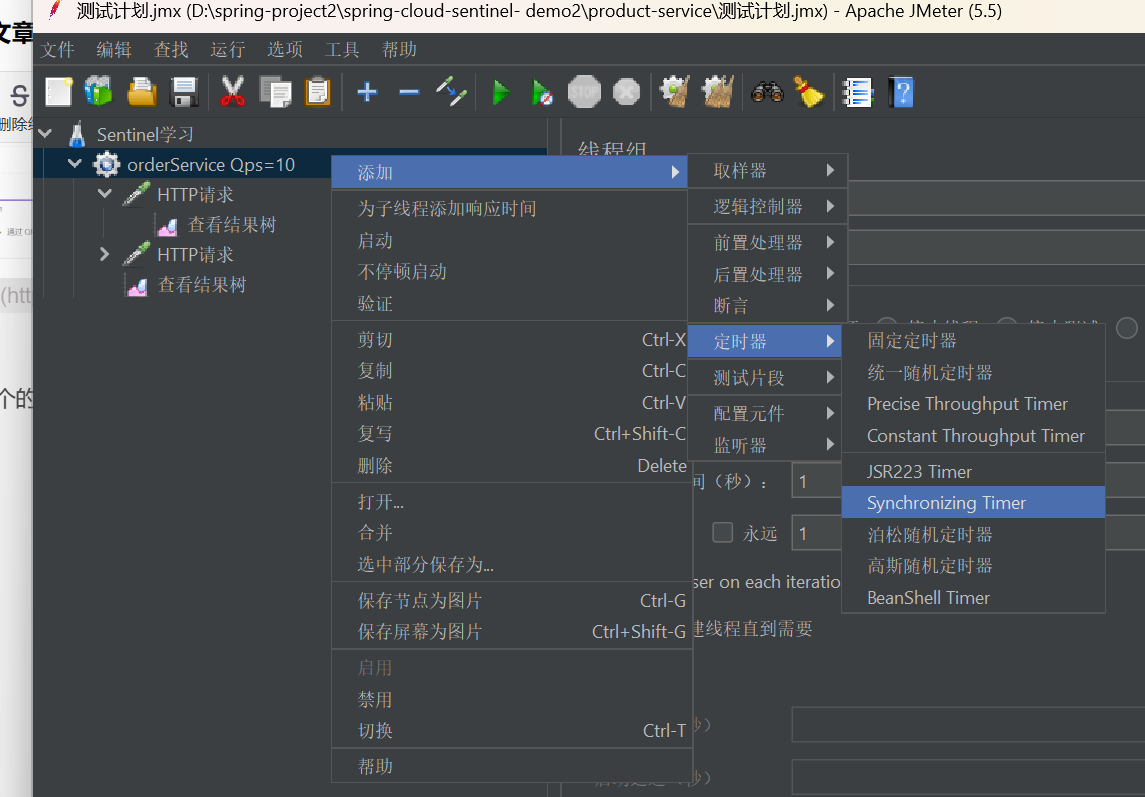This screenshot has height=797, width=1145.
Task: Expand the 逻辑控制器 submenu
Action: (767, 207)
